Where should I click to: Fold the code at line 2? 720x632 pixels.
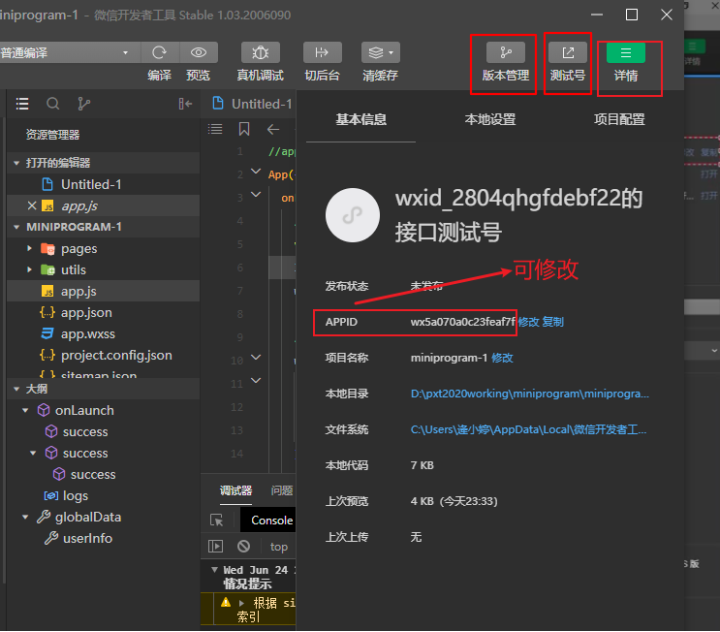click(256, 171)
